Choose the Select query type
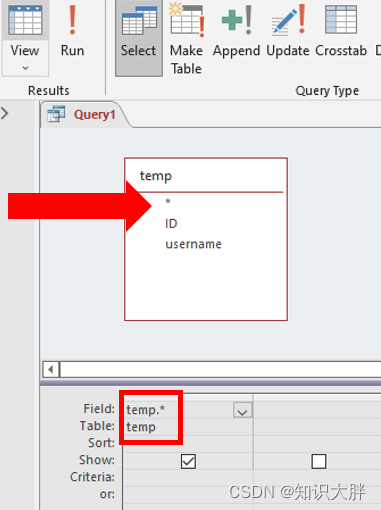381x510 pixels. (x=139, y=37)
